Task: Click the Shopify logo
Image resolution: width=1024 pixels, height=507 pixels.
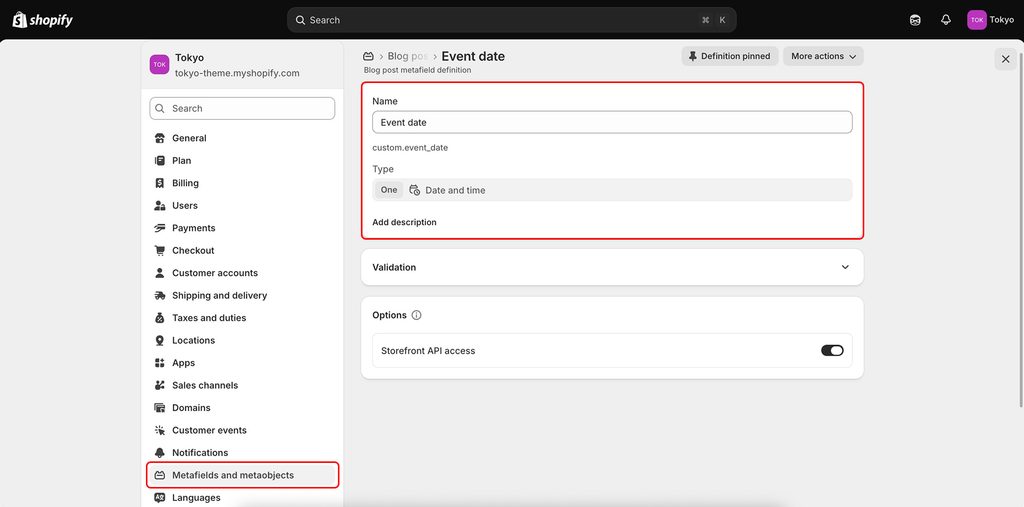Action: [42, 20]
